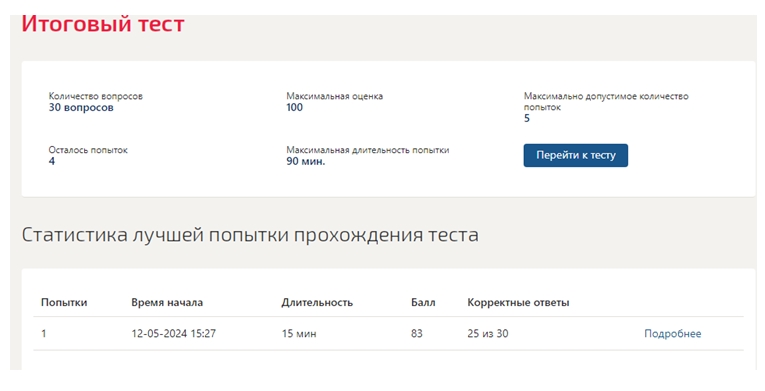The width and height of the screenshot is (765, 391).
Task: Click the "Корректные ответы" column header
Action: [518, 303]
